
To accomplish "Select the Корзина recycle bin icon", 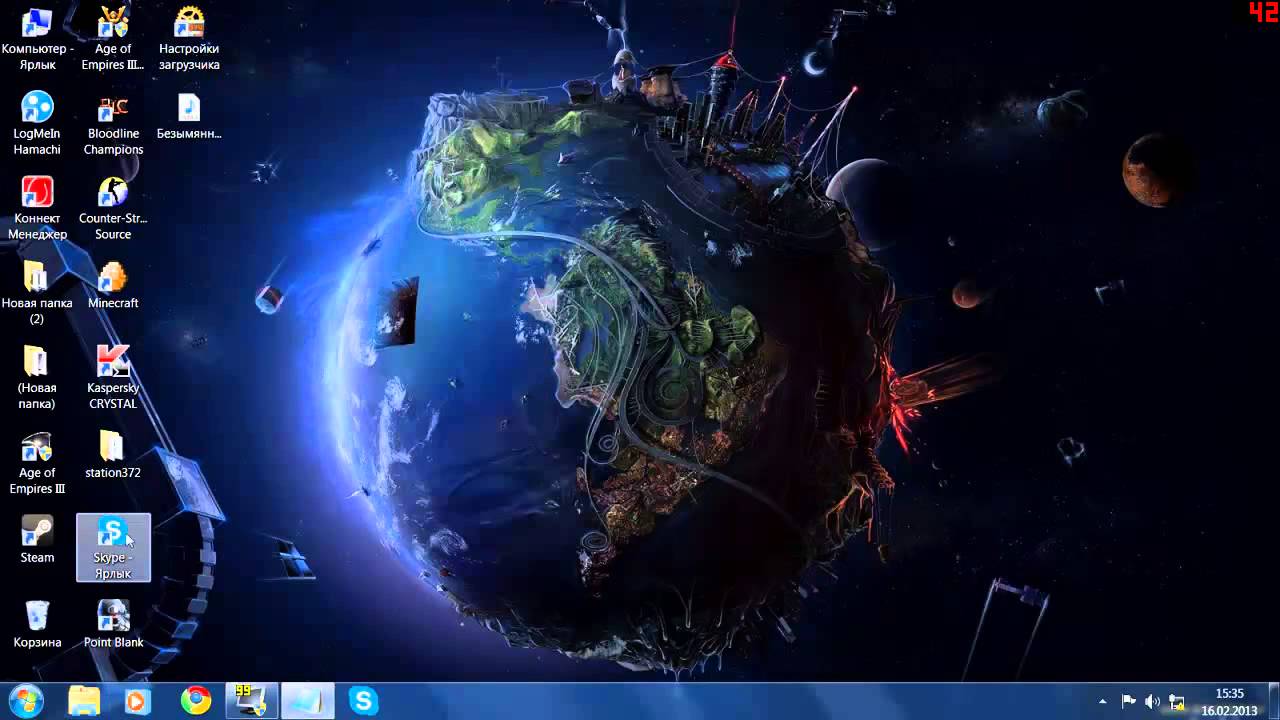I will coord(37,625).
